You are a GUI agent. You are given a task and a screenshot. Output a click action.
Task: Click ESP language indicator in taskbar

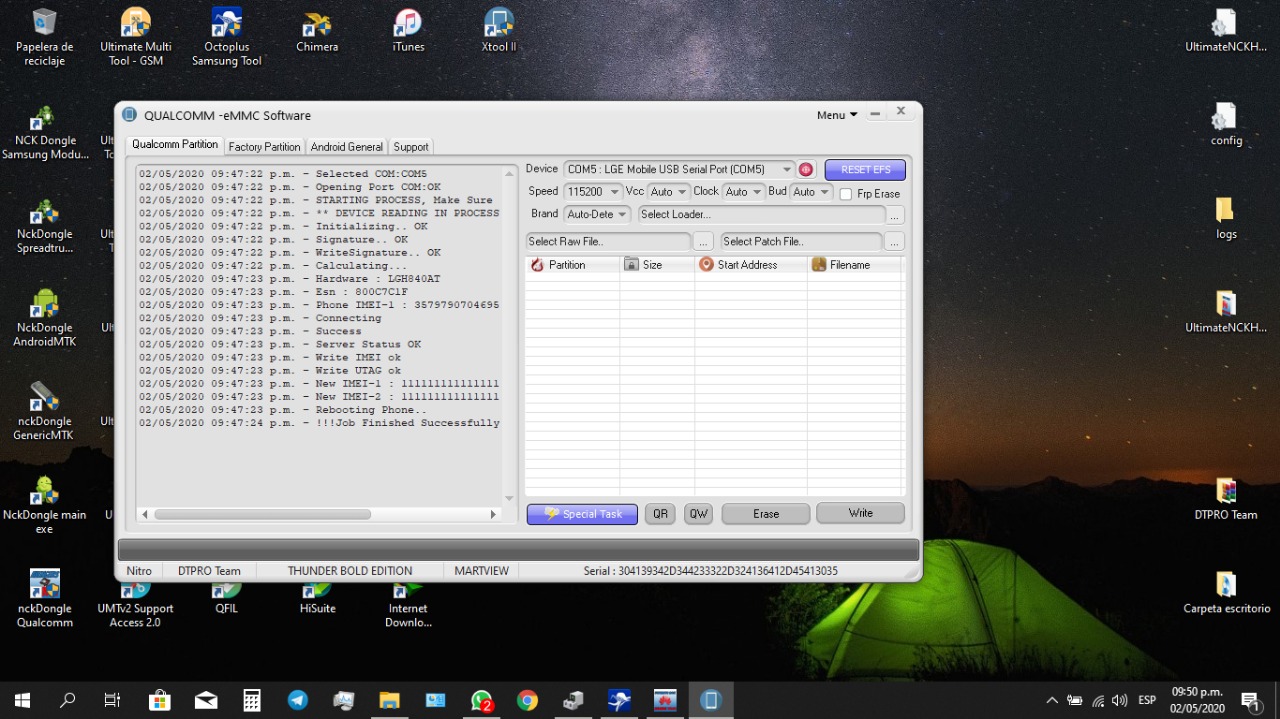(x=1147, y=700)
